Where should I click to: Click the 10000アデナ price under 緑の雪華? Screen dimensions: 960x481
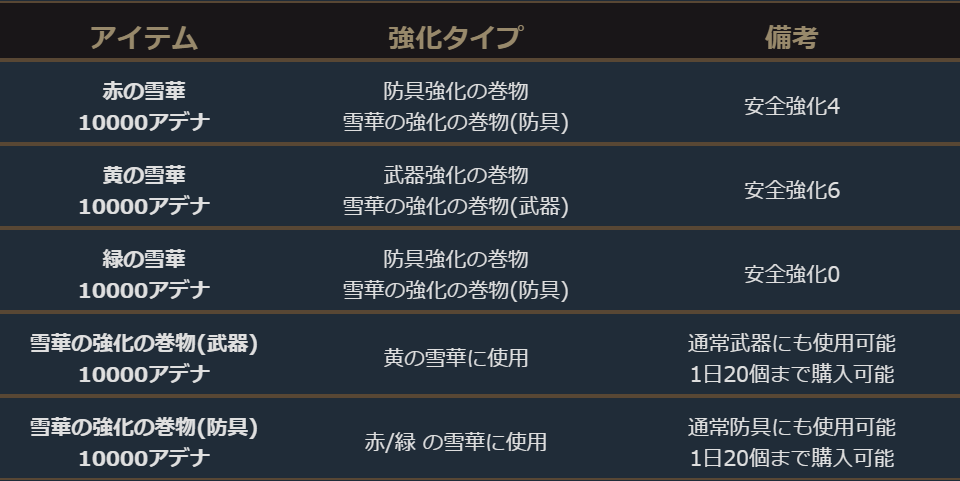[144, 290]
